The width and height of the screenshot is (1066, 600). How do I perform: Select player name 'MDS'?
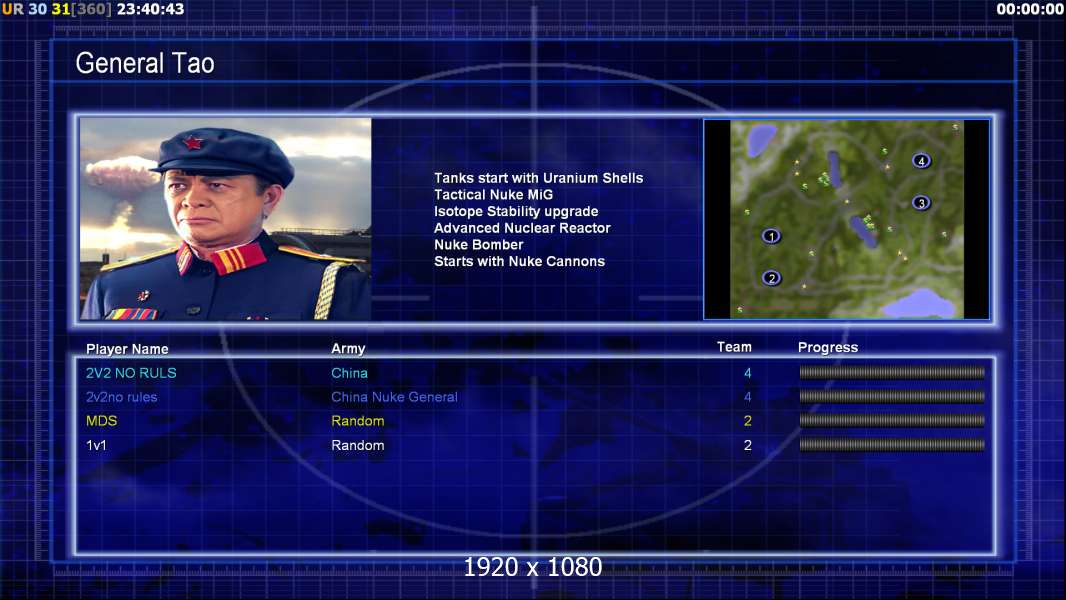pyautogui.click(x=101, y=421)
